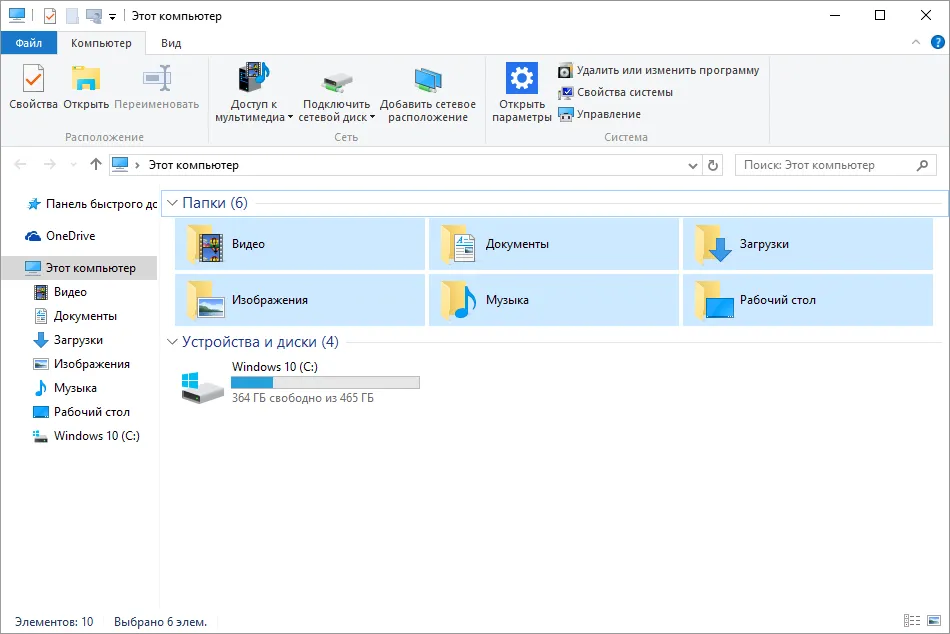
Task: Click the properties icon in the title bar
Action: click(x=50, y=16)
